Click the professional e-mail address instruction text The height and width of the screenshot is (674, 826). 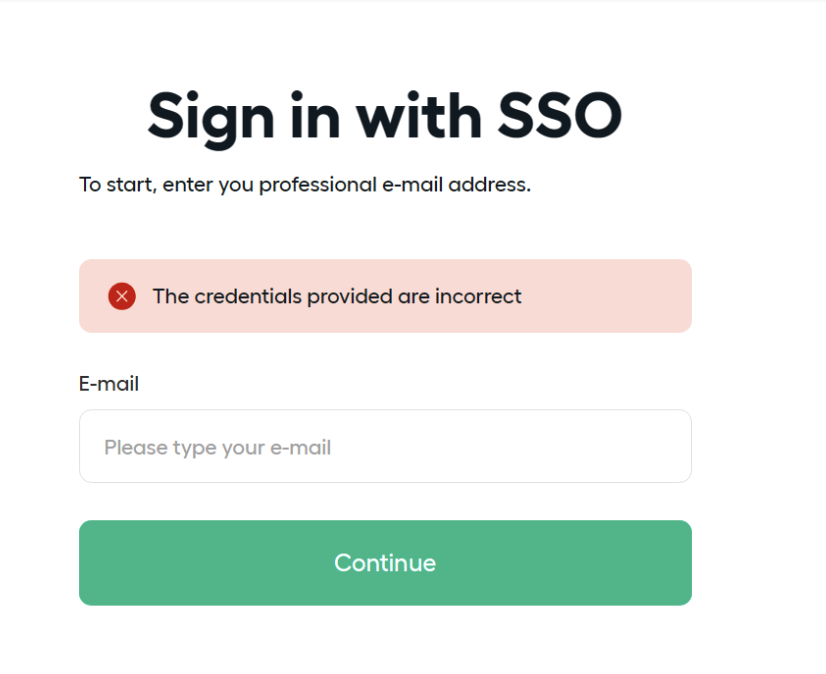[x=305, y=185]
